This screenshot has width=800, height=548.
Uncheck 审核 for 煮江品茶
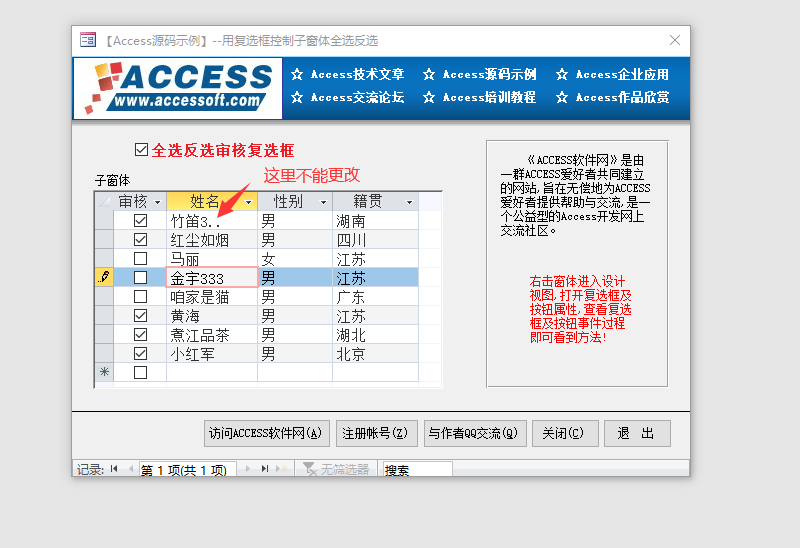[140, 334]
